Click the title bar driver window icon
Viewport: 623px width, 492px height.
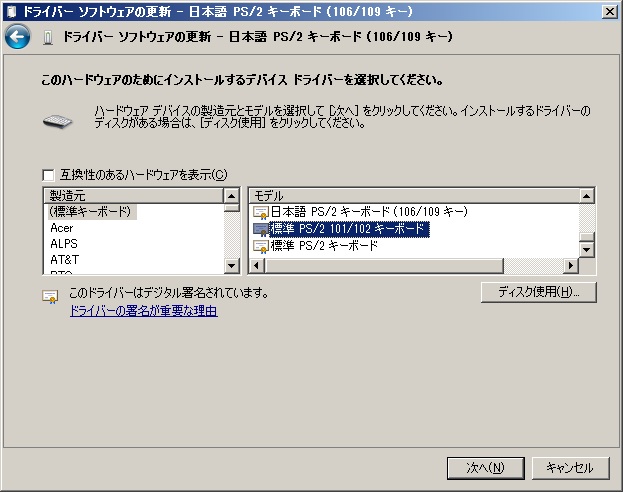11,11
